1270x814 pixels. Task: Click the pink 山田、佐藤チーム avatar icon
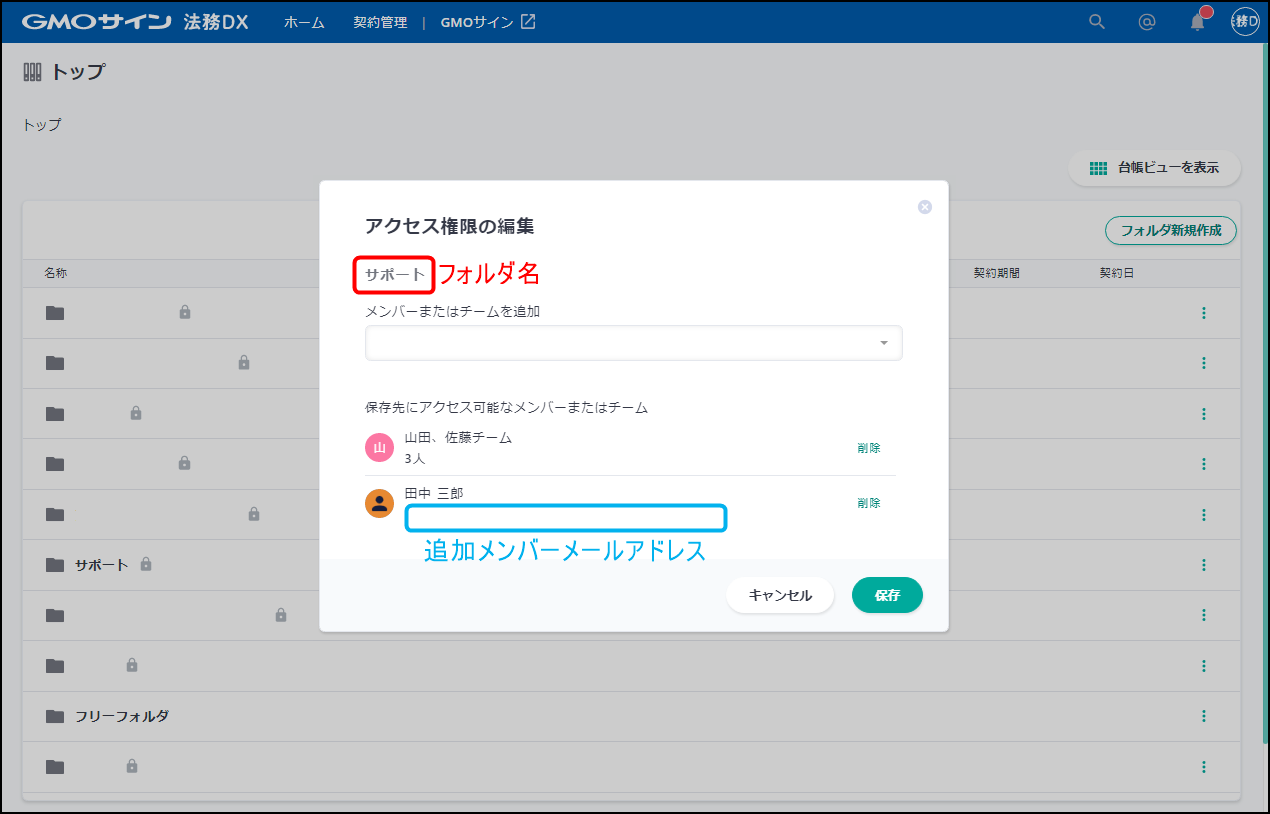[379, 447]
